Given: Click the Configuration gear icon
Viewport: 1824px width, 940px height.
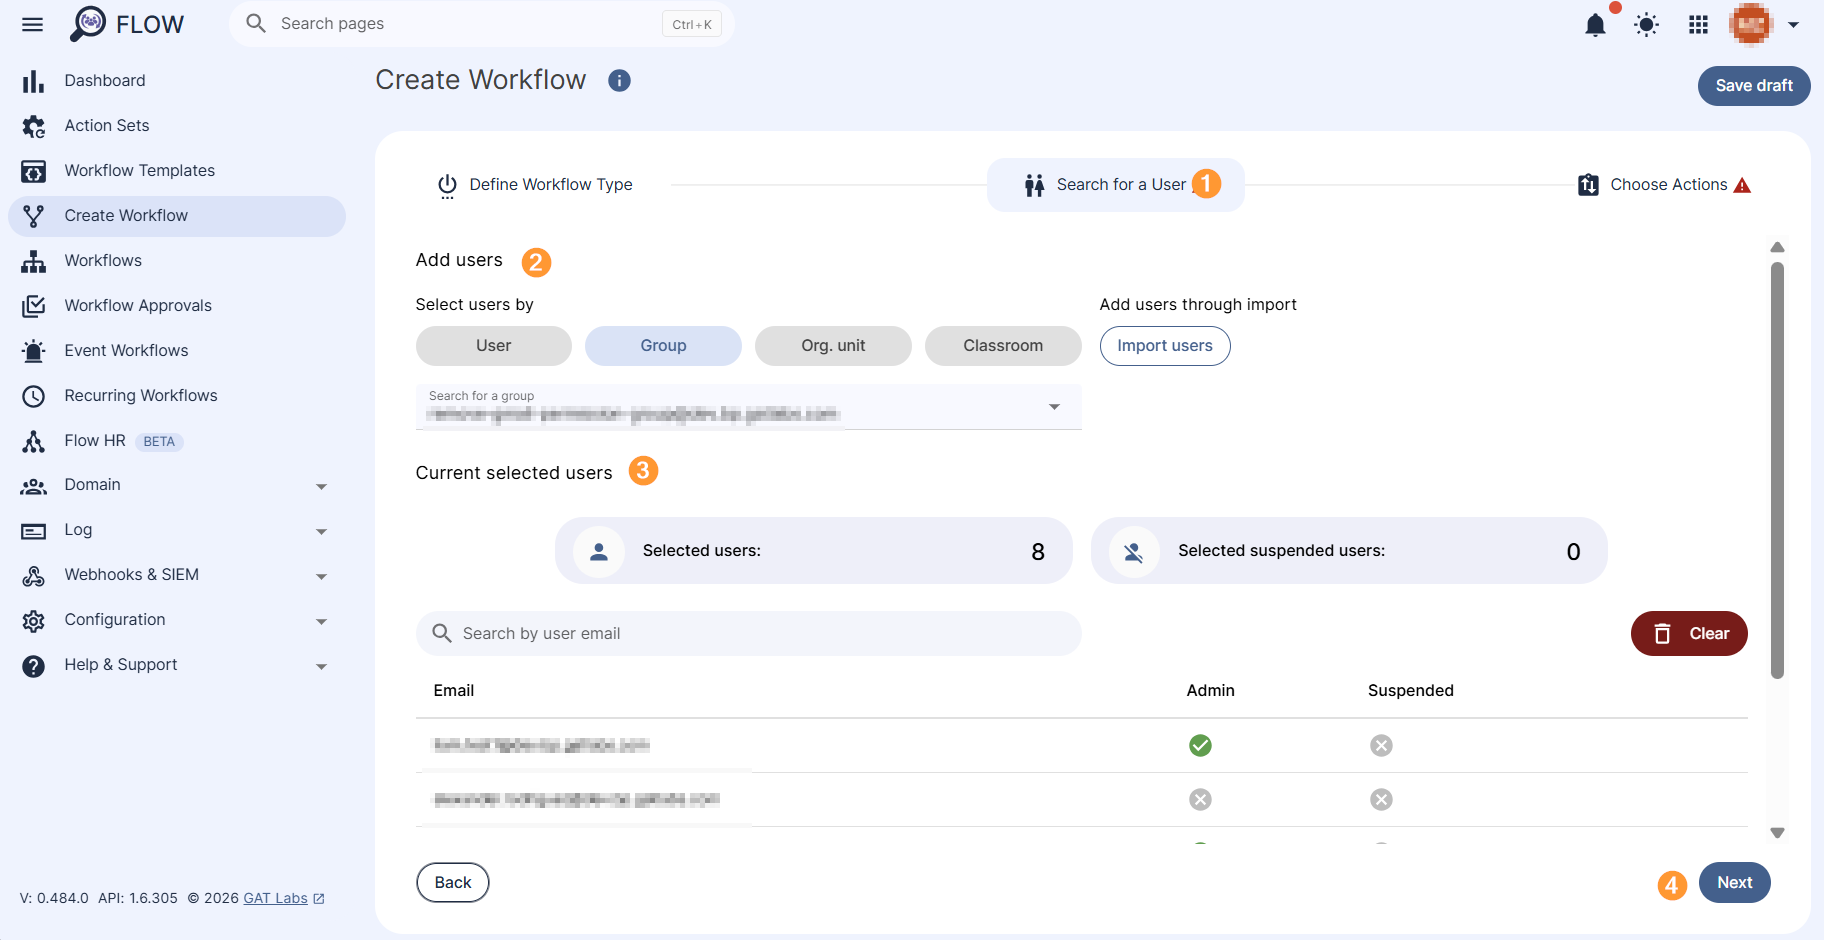Looking at the screenshot, I should [33, 621].
